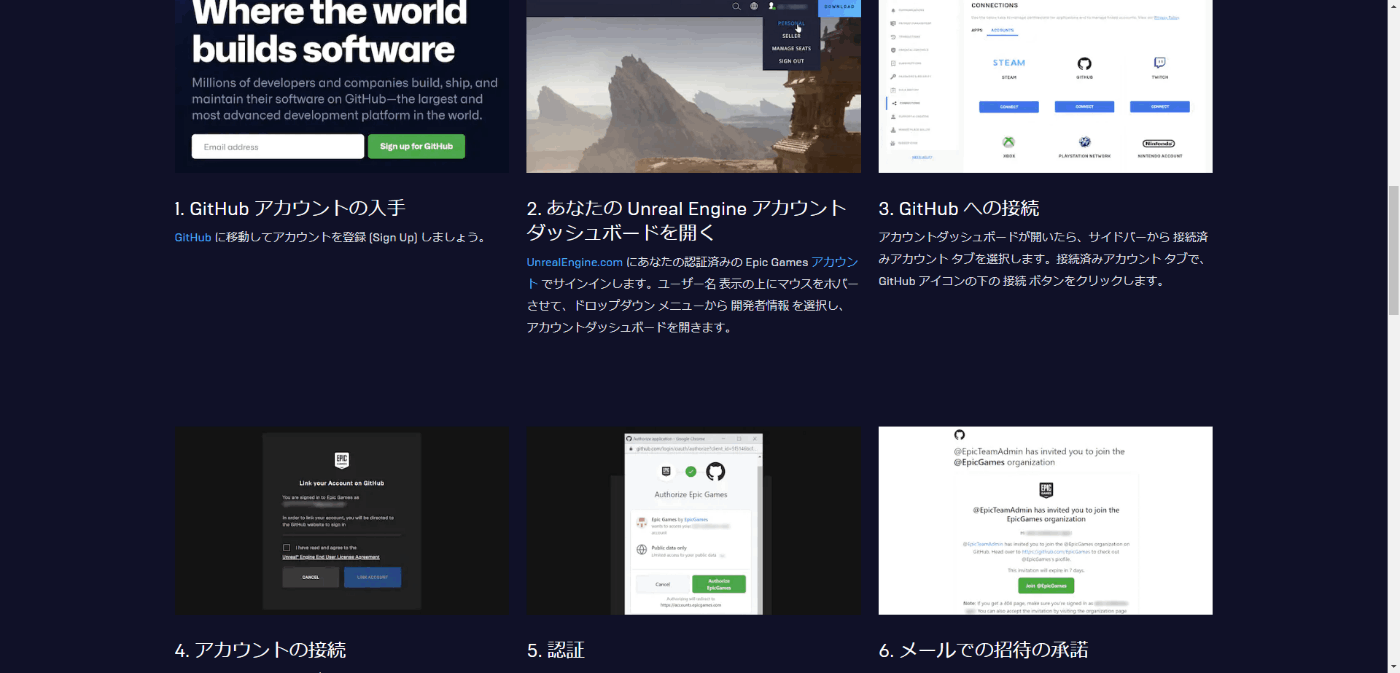
Task: Click the 'Where the world builds software' headline
Action: (x=329, y=30)
